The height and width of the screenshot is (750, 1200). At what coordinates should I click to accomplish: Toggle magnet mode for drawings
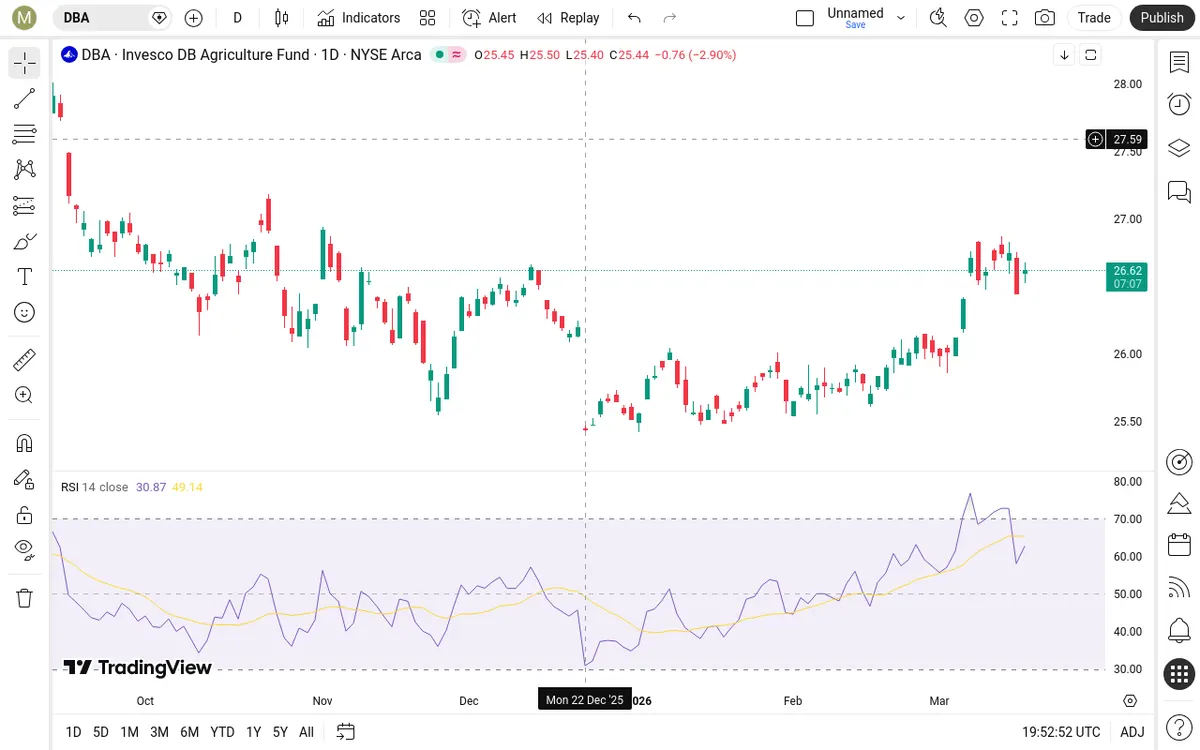[x=25, y=443]
